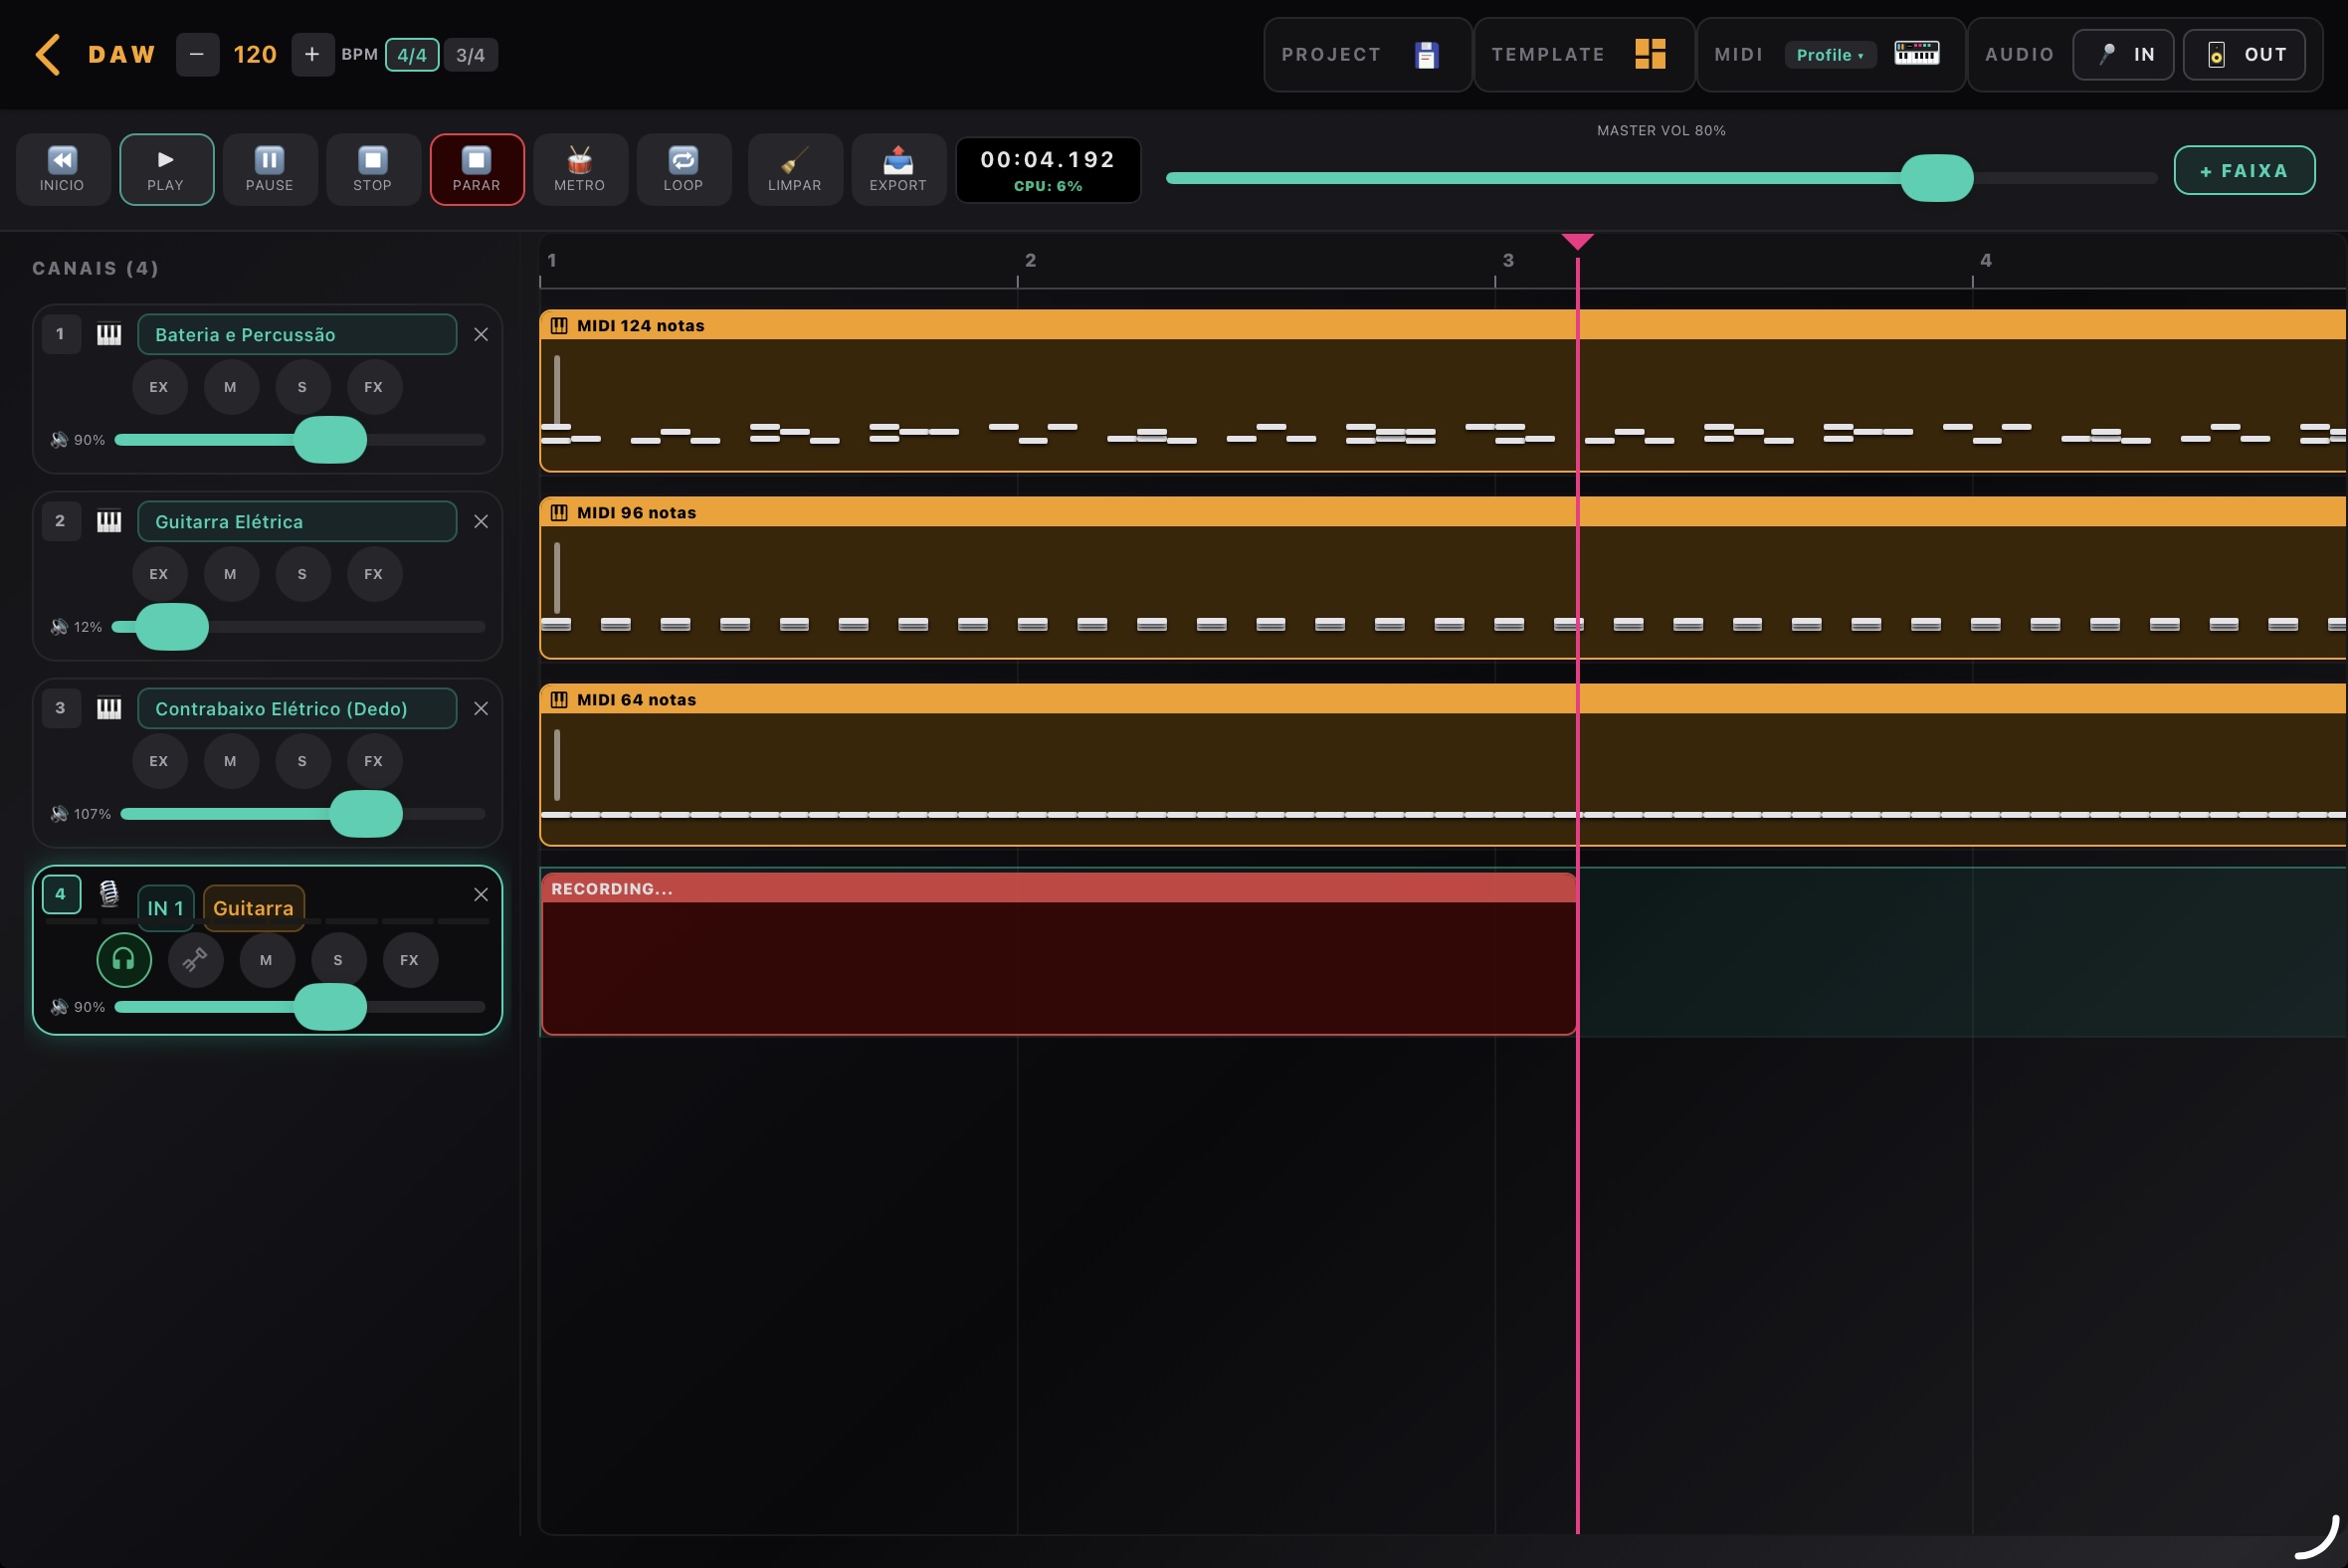Select the MIDI 124 notas clip header
This screenshot has height=1568, width=2348.
[x=1443, y=325]
